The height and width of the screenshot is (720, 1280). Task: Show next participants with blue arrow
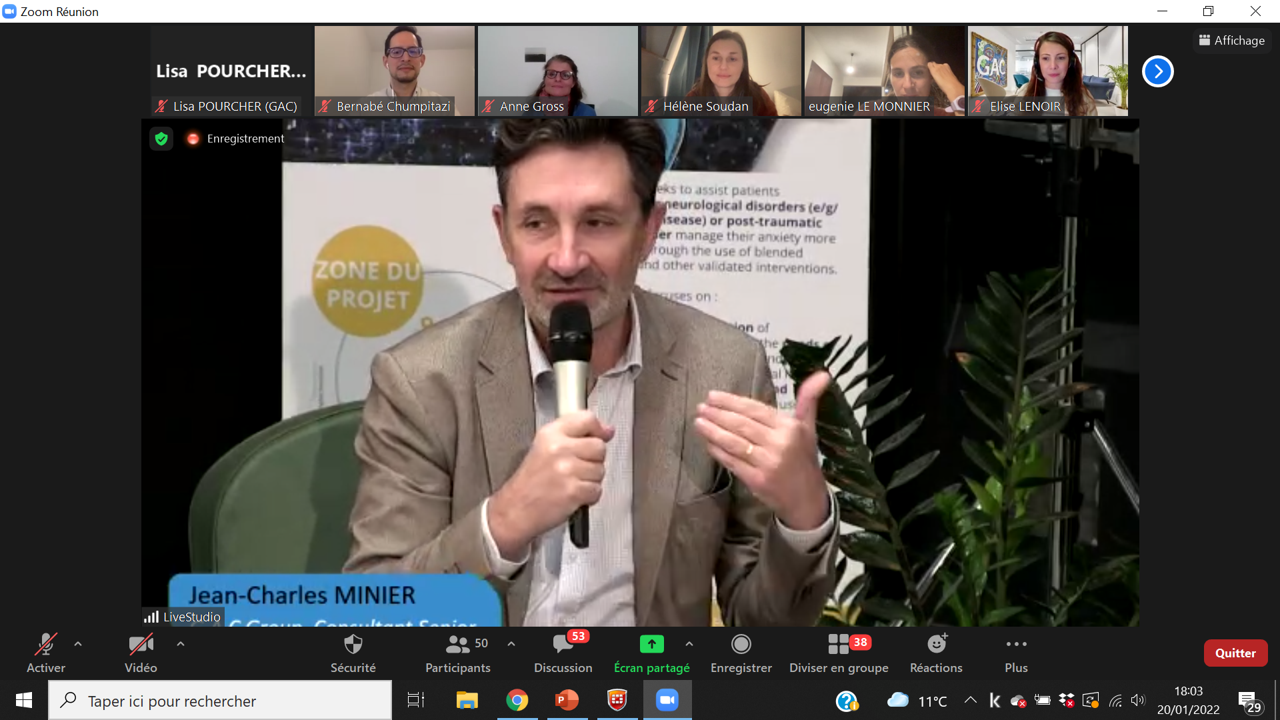click(1157, 71)
